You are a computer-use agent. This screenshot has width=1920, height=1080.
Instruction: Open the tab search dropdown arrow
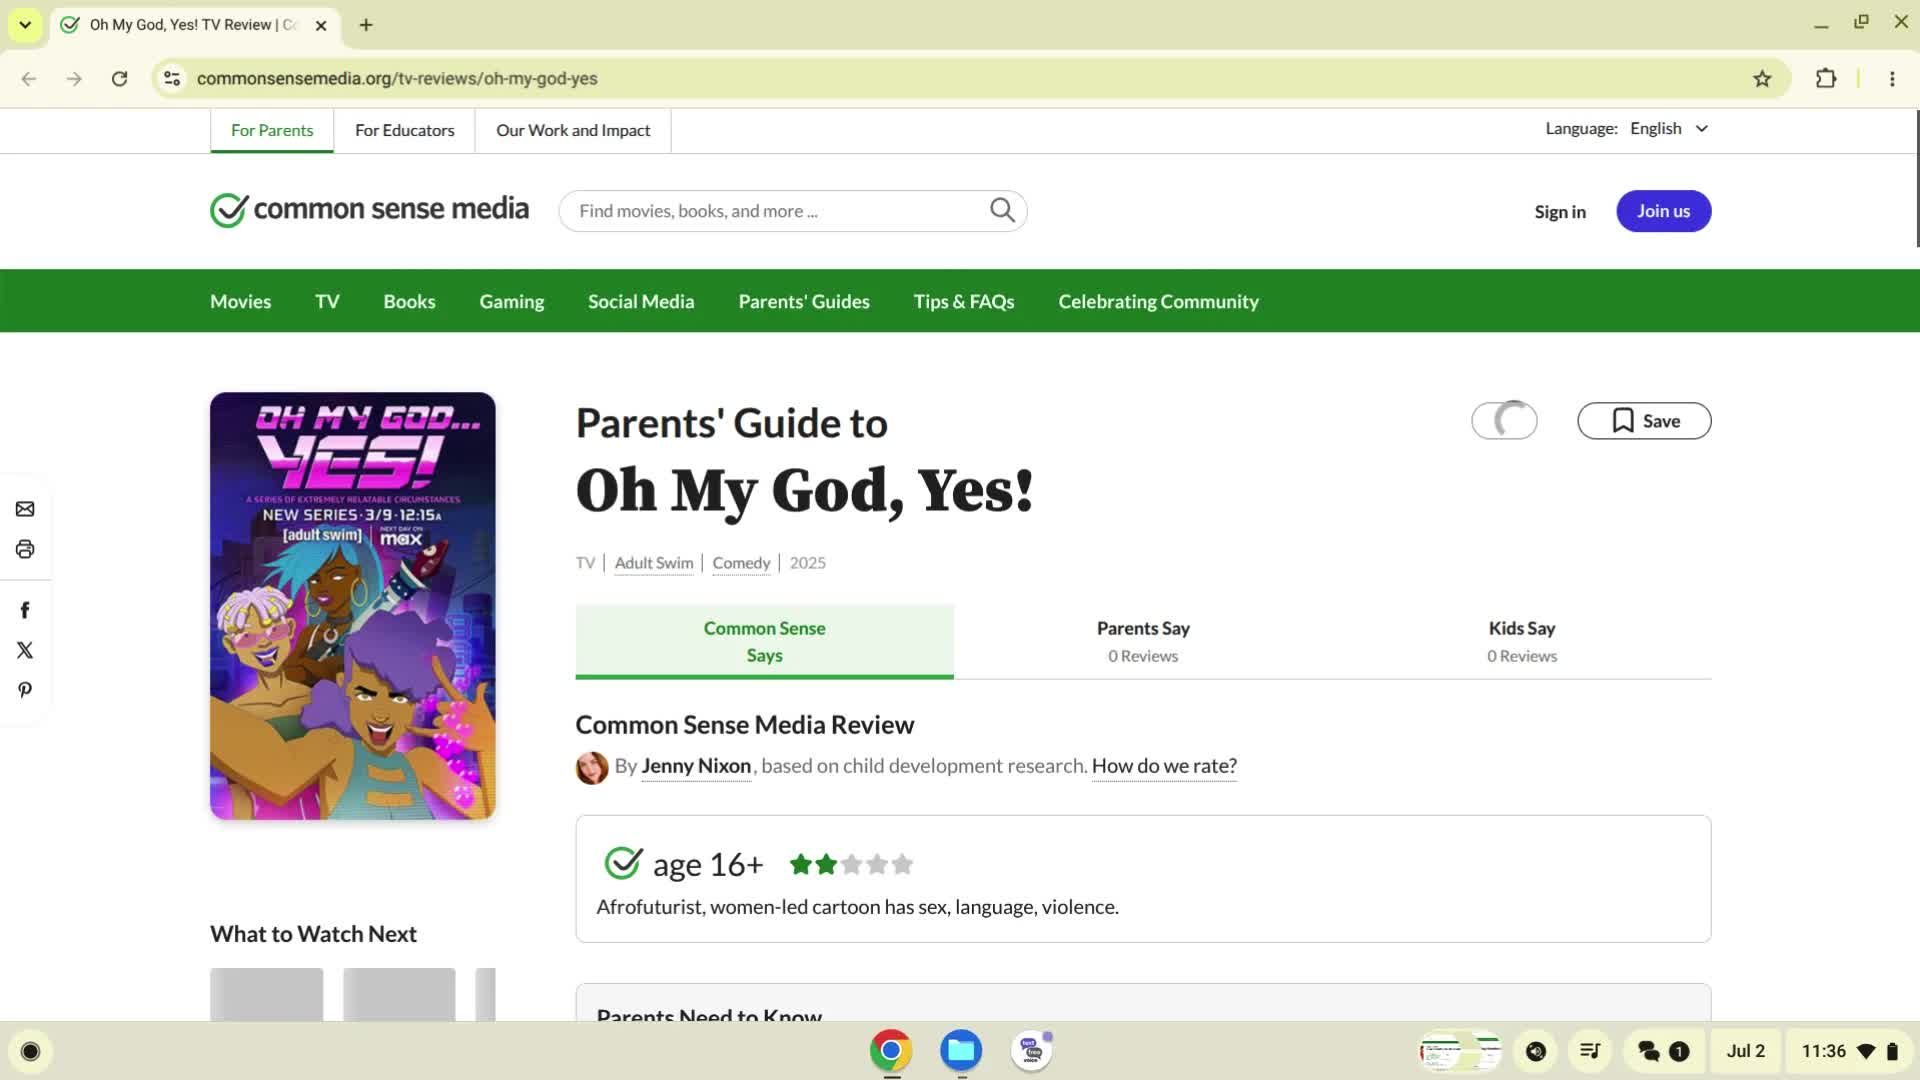tap(25, 25)
